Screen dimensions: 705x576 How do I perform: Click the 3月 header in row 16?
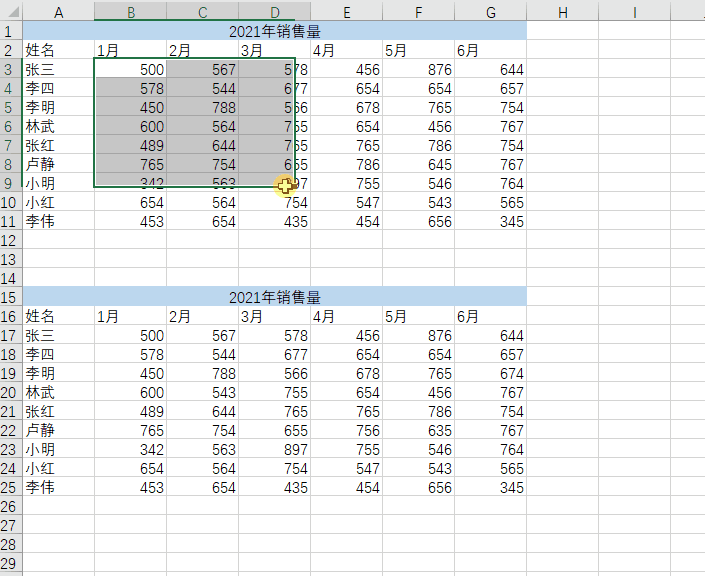(275, 316)
